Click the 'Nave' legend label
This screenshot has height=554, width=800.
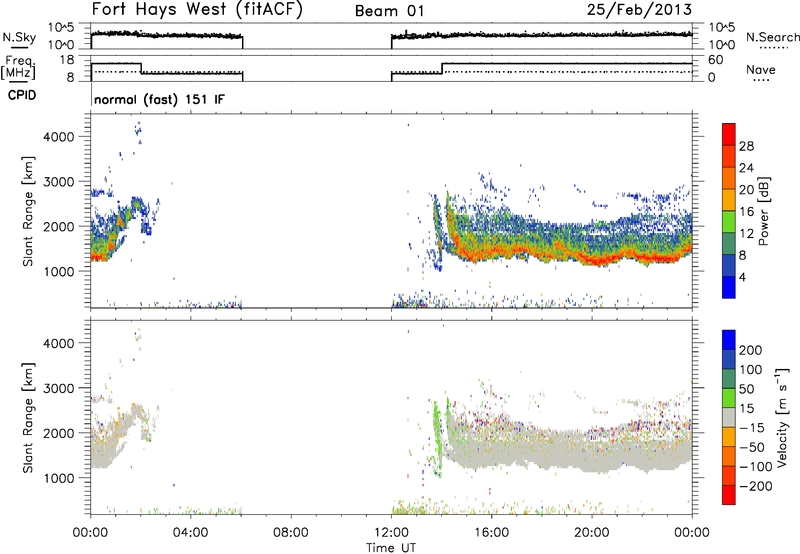point(761,69)
